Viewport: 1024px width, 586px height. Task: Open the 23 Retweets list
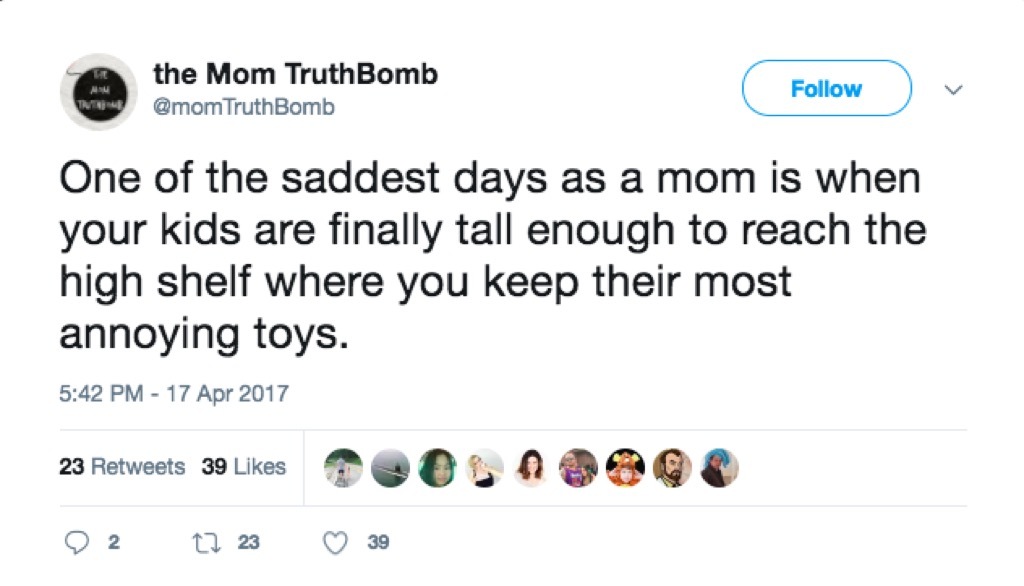click(122, 467)
